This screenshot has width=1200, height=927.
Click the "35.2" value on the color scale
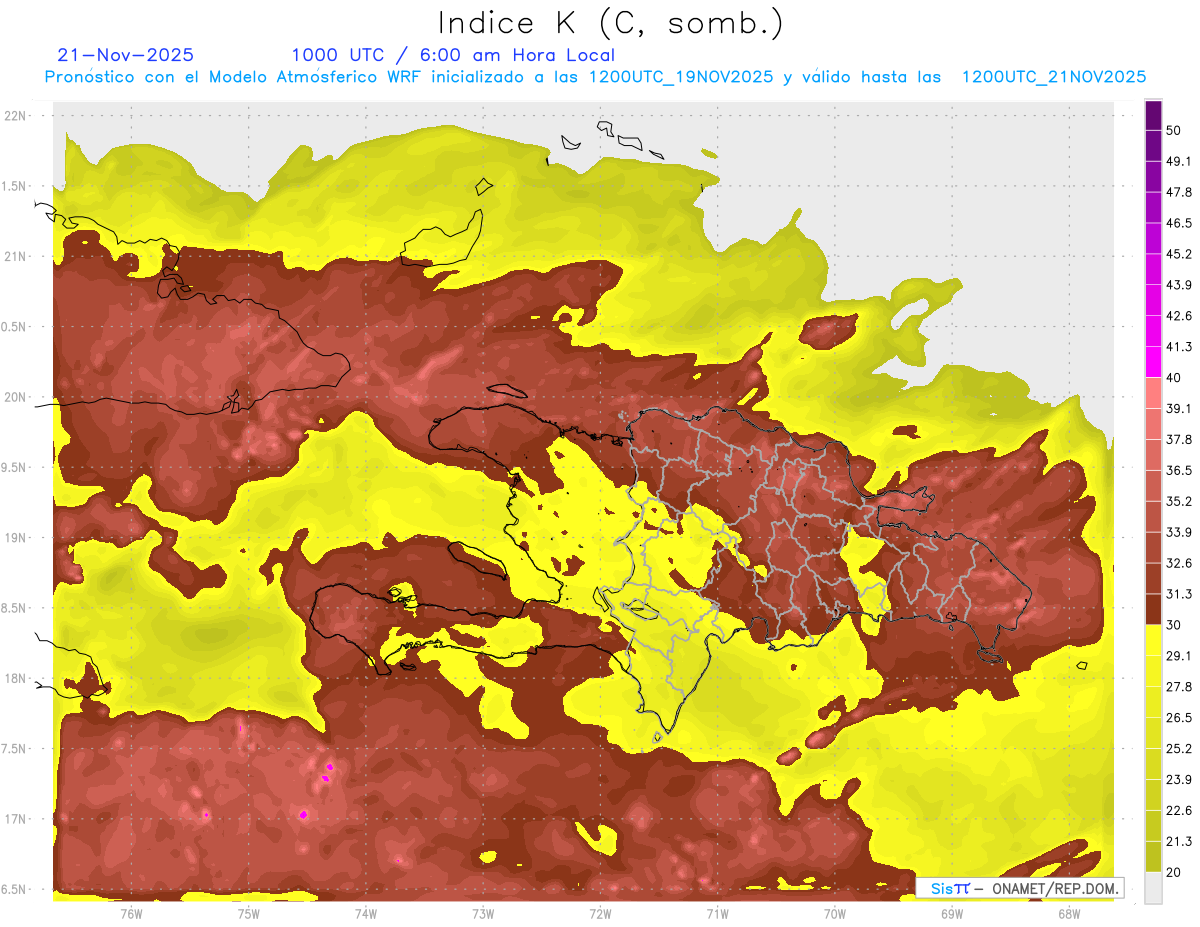(1179, 501)
